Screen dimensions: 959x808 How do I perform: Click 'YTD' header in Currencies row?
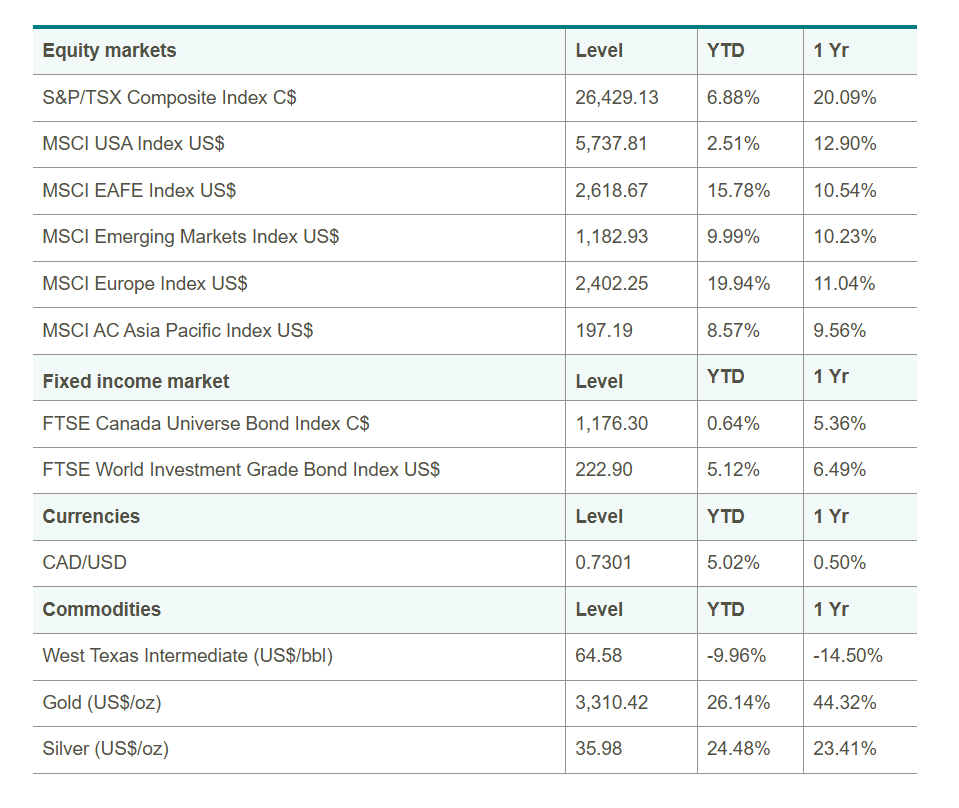point(725,517)
